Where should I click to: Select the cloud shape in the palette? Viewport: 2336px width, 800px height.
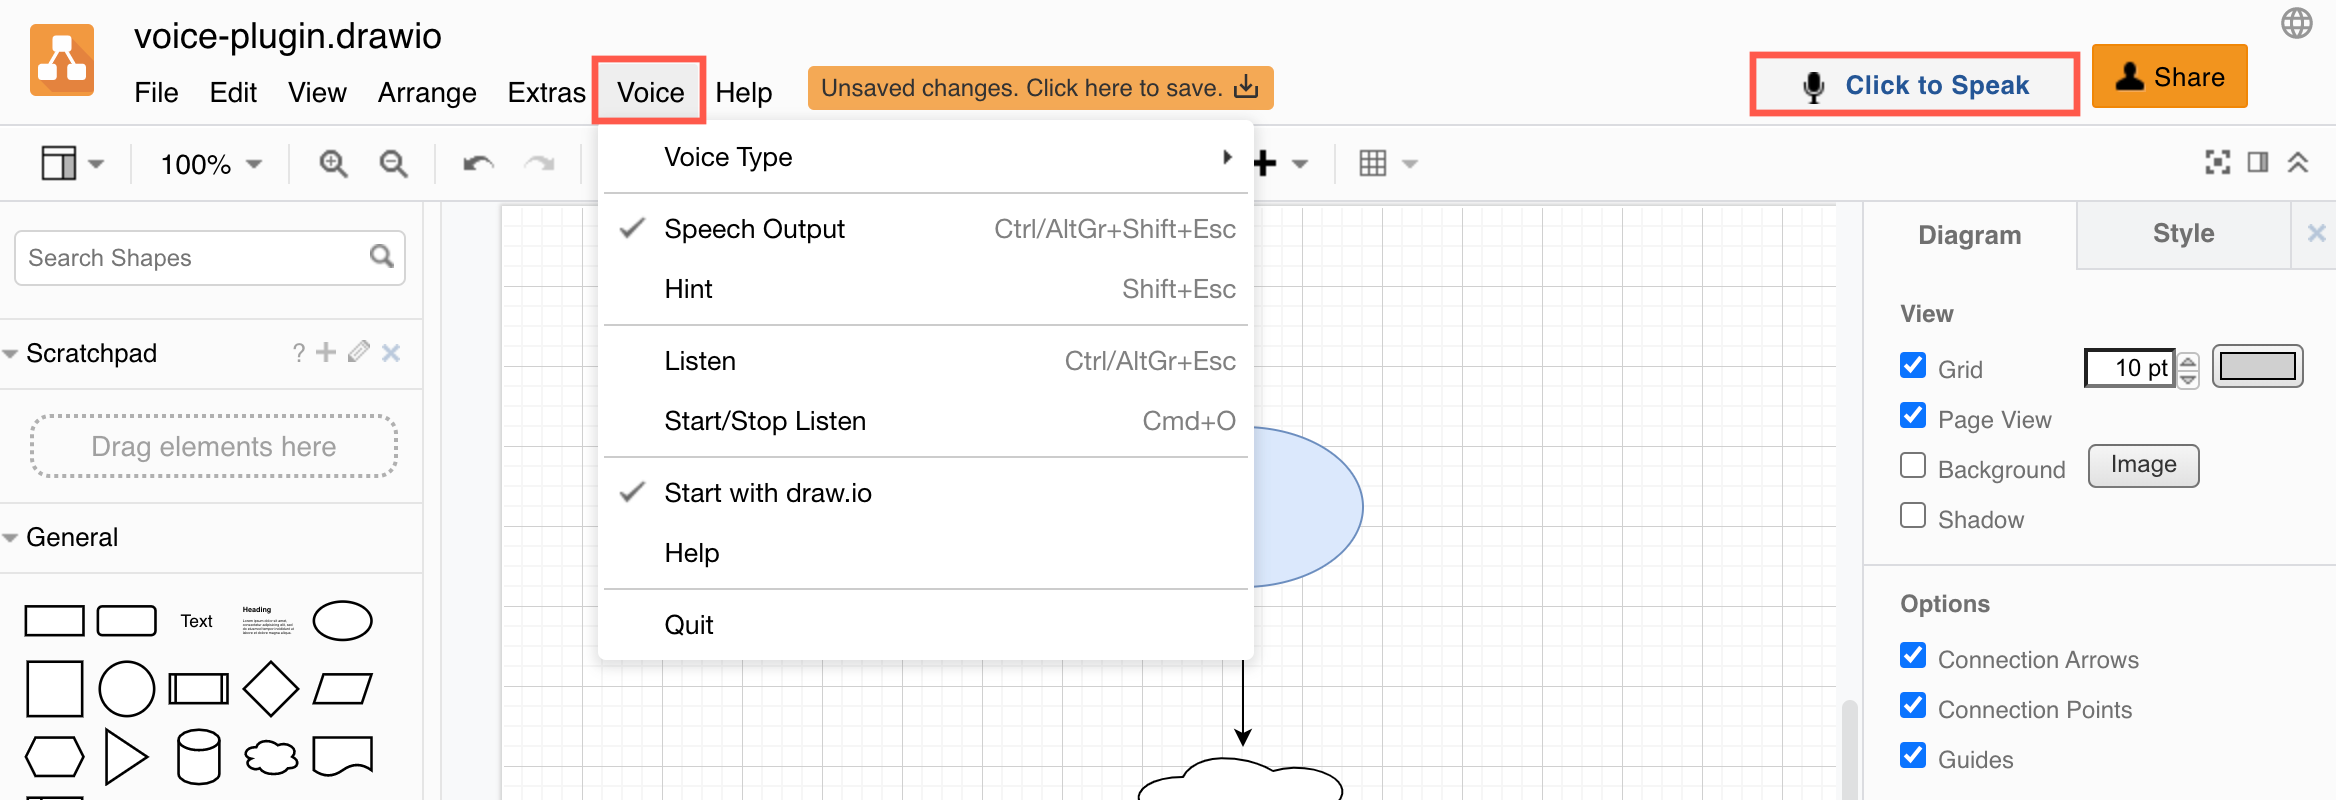271,757
